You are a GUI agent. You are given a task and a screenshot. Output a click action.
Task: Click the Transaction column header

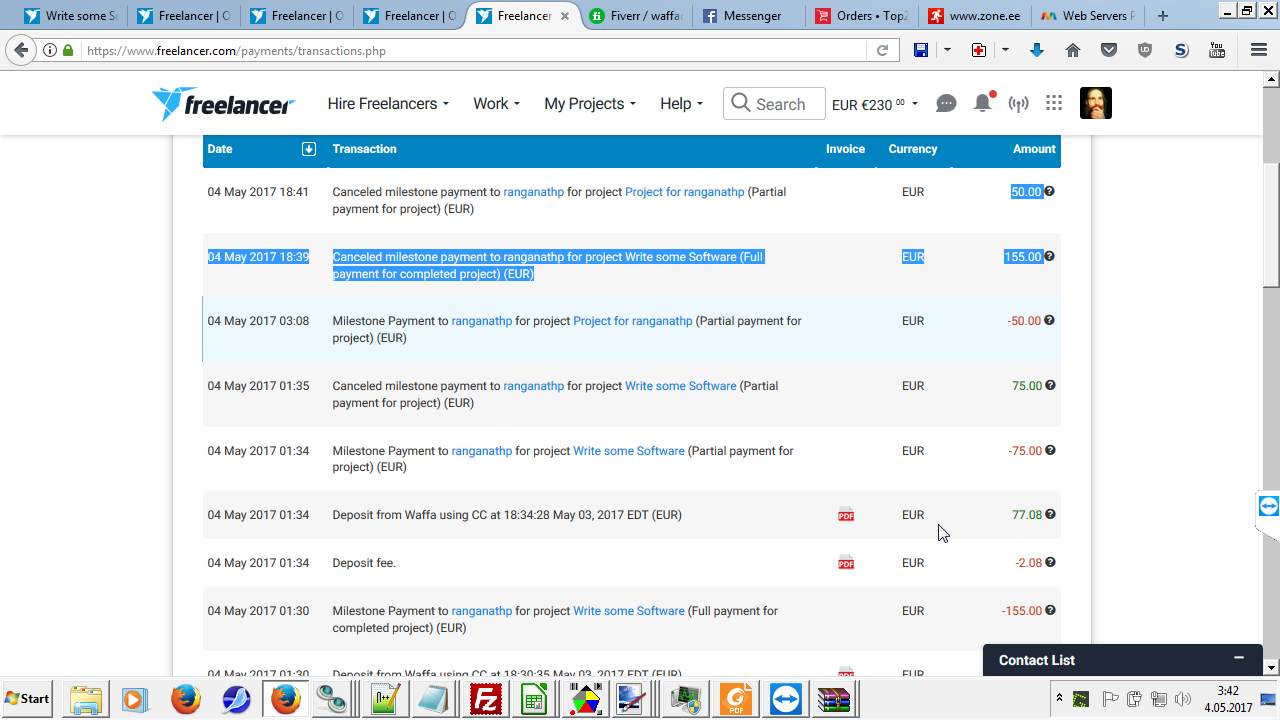pos(364,149)
